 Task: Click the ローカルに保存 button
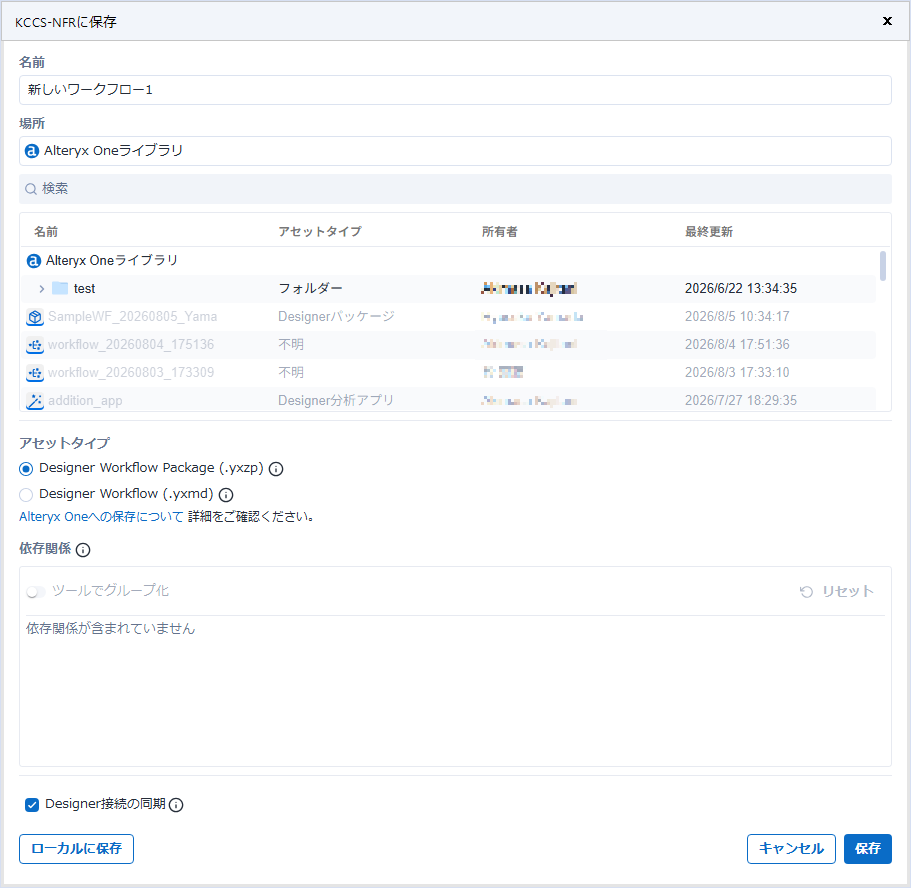coord(76,848)
